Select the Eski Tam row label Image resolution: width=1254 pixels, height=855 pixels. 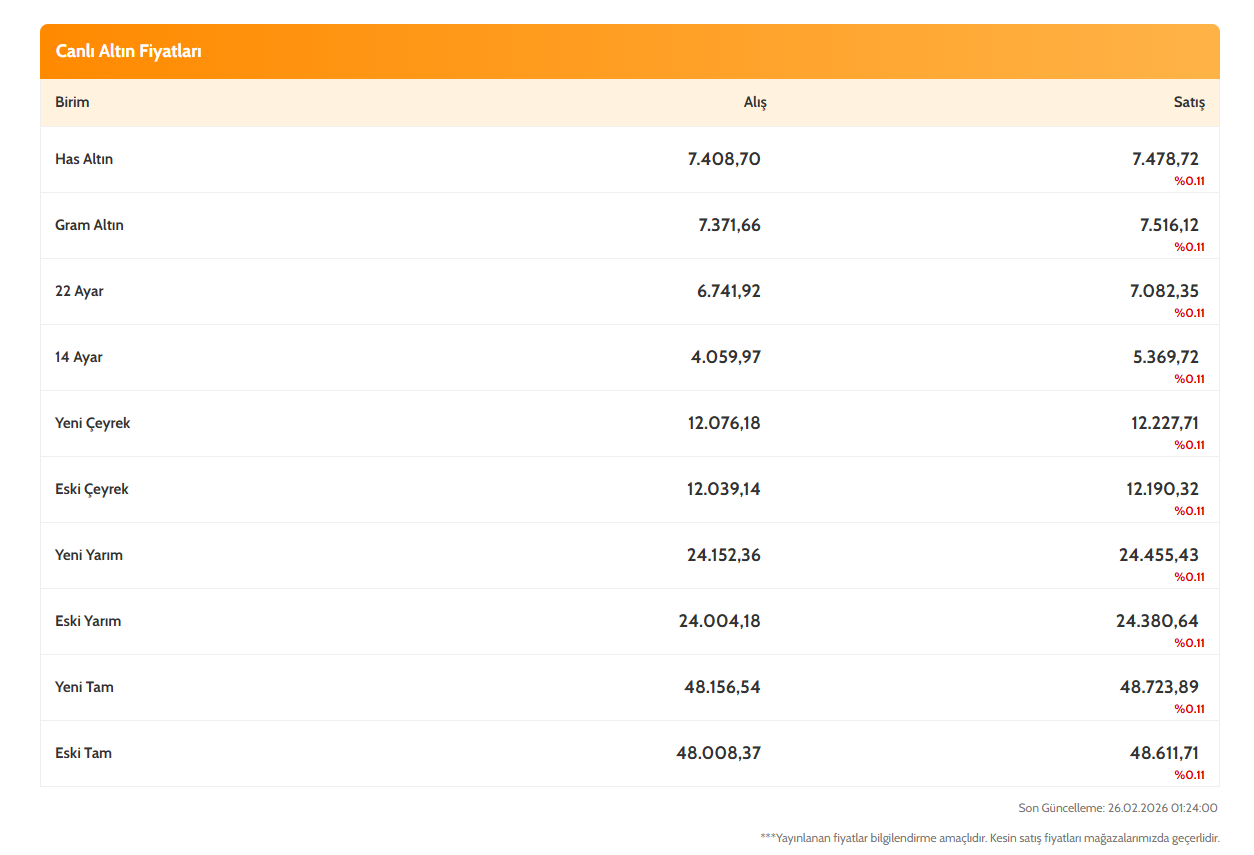[83, 753]
